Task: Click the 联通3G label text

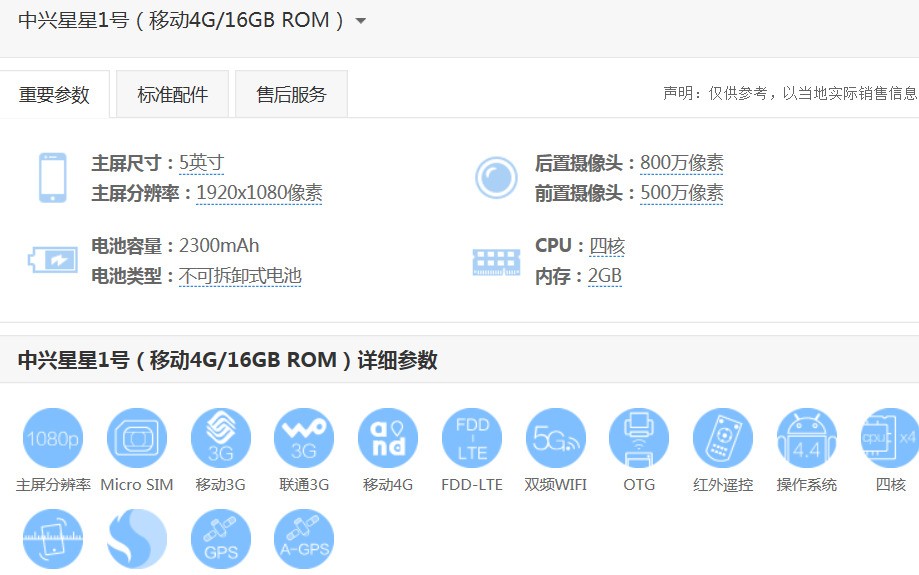Action: click(x=304, y=485)
